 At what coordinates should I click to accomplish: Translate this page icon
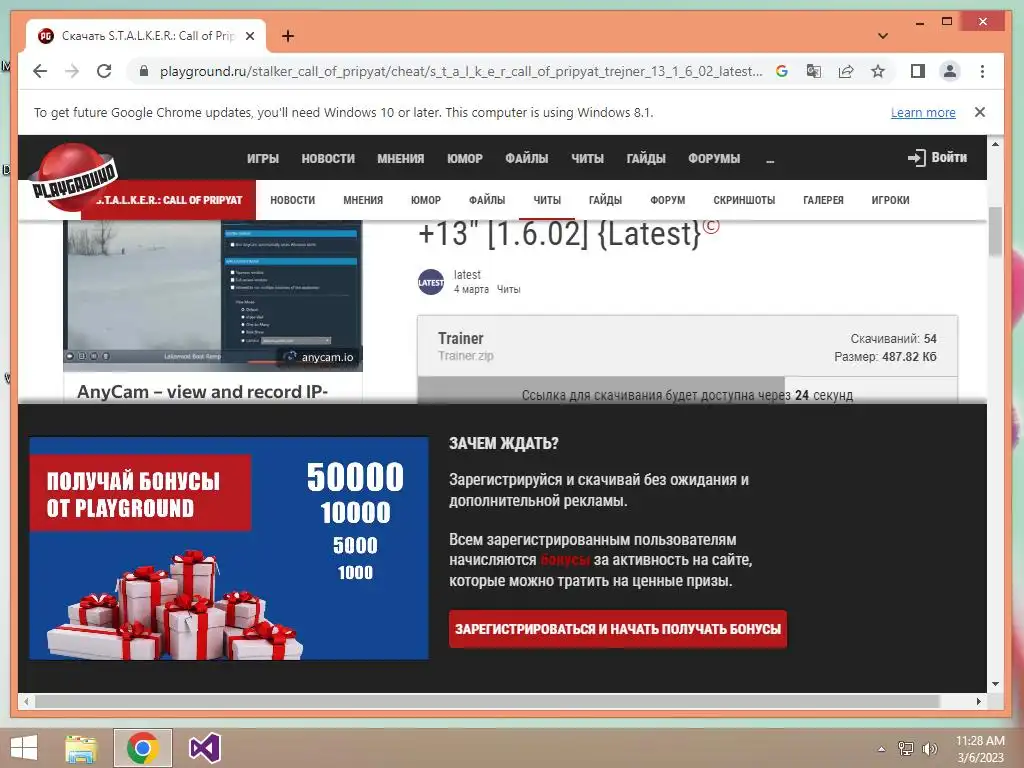coord(814,71)
